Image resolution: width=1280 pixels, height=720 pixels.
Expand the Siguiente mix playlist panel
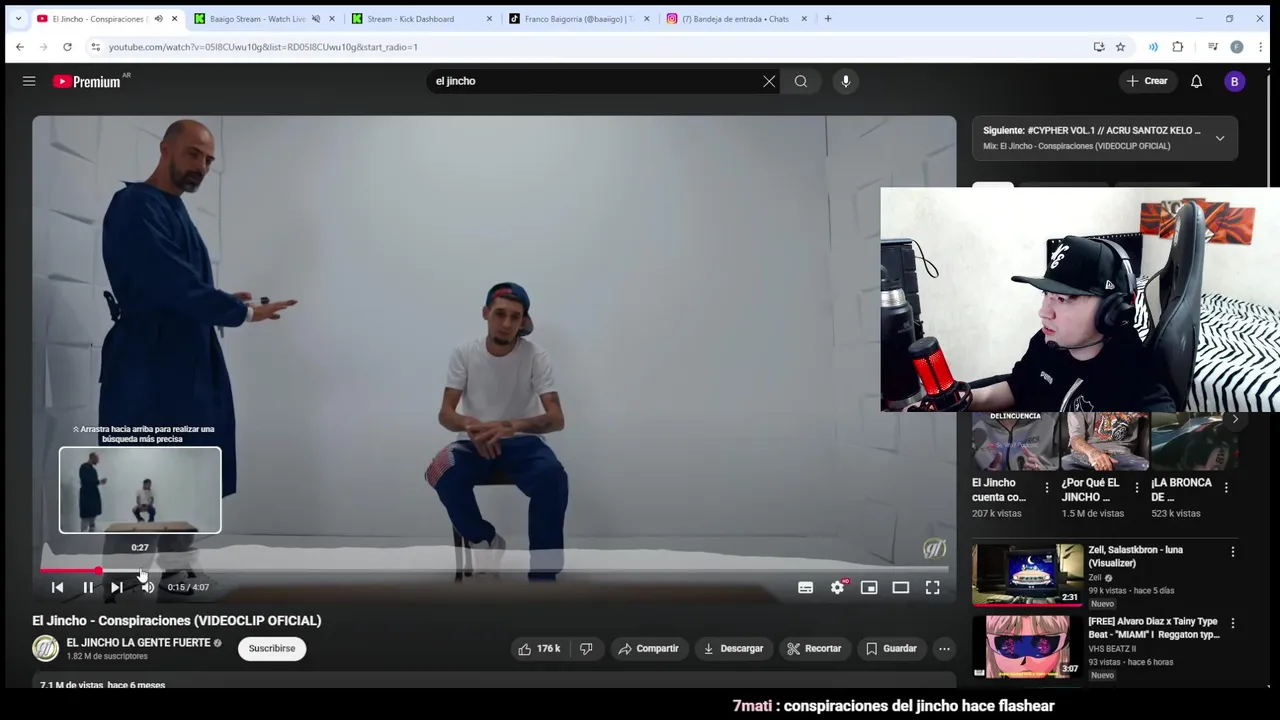pyautogui.click(x=1220, y=138)
